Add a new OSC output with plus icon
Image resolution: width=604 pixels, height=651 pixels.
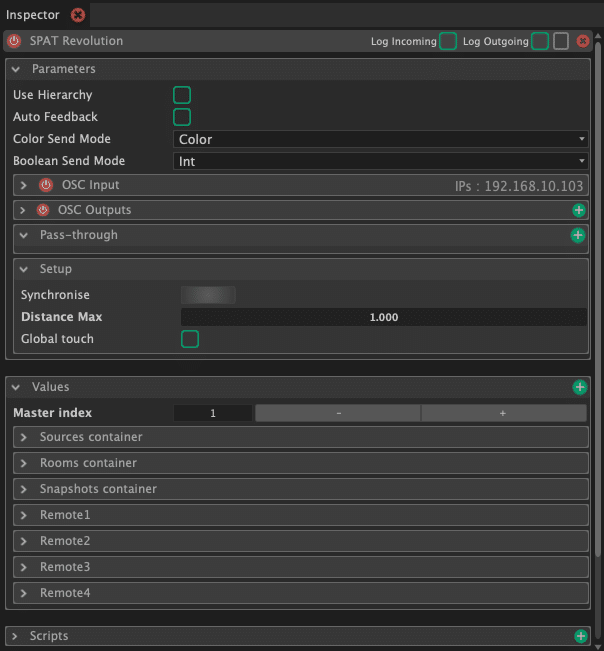pyautogui.click(x=578, y=210)
